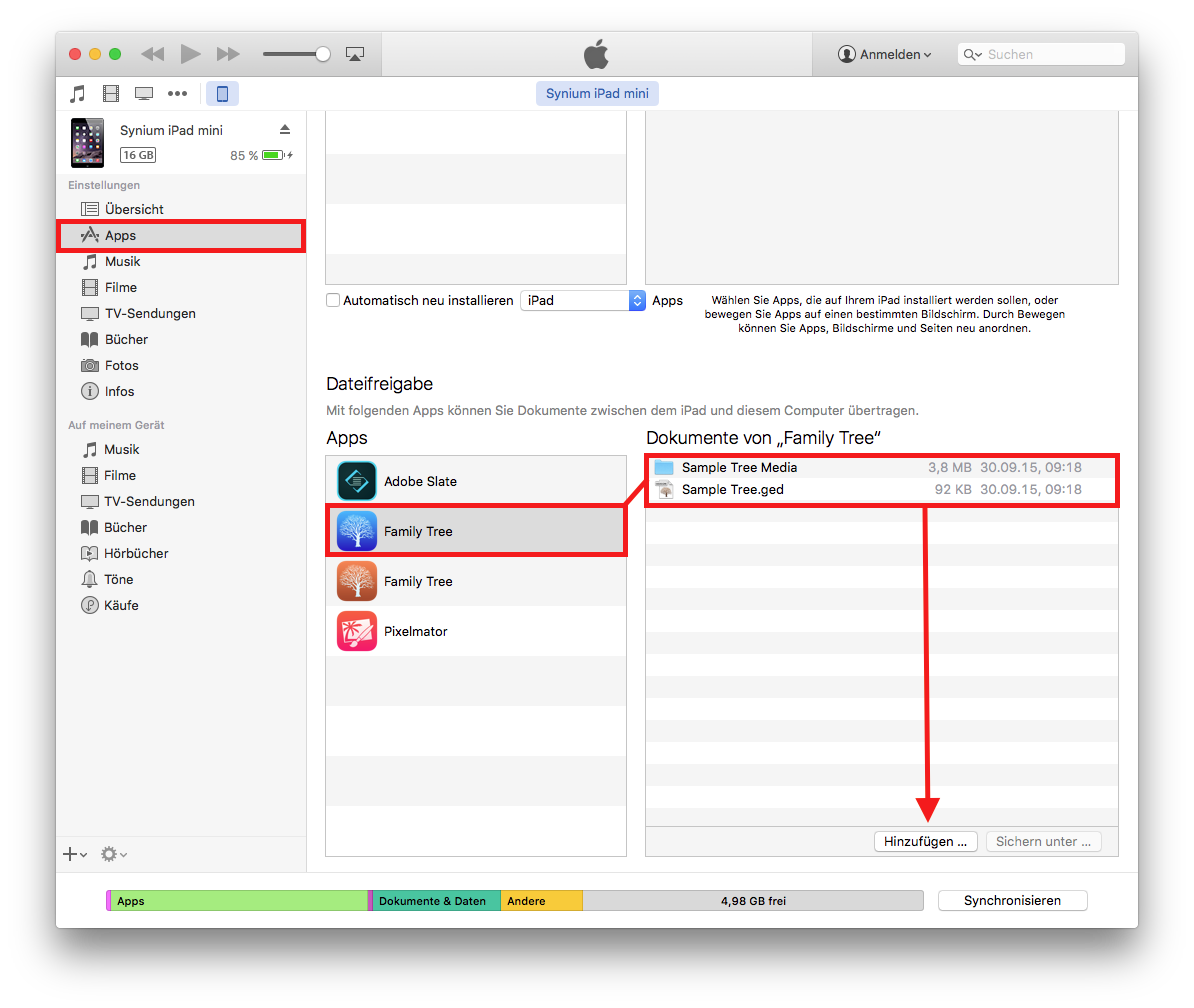Click the rewind playback button
Viewport: 1194px width, 1008px height.
click(153, 54)
